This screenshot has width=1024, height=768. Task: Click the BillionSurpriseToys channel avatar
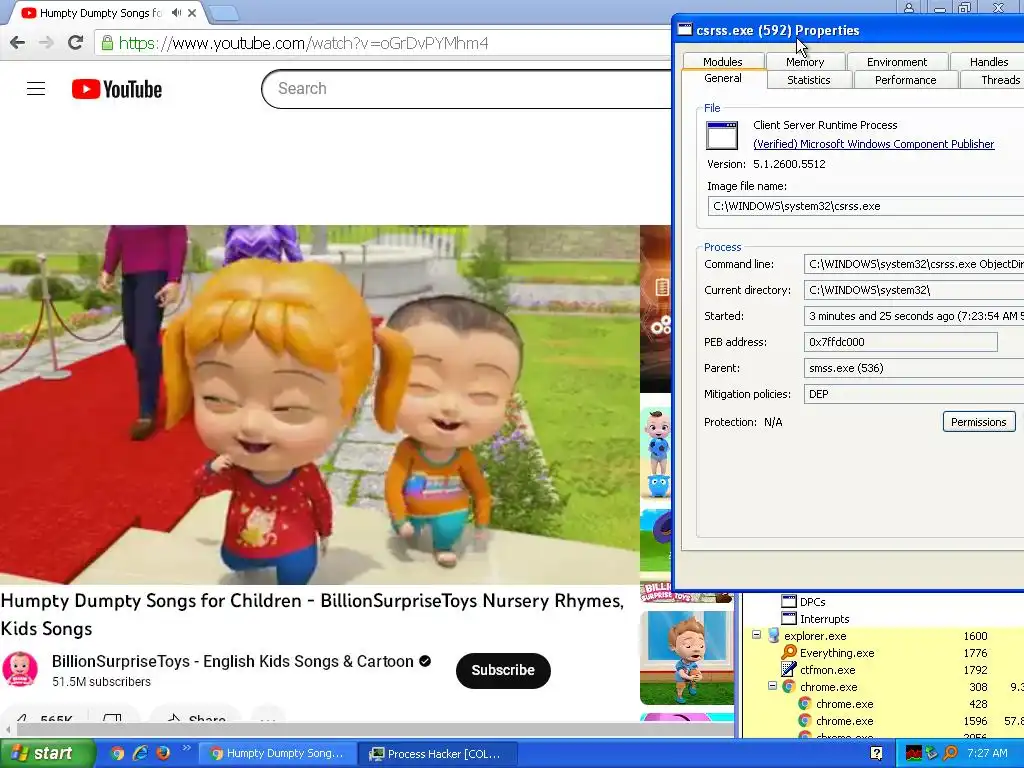pos(20,669)
